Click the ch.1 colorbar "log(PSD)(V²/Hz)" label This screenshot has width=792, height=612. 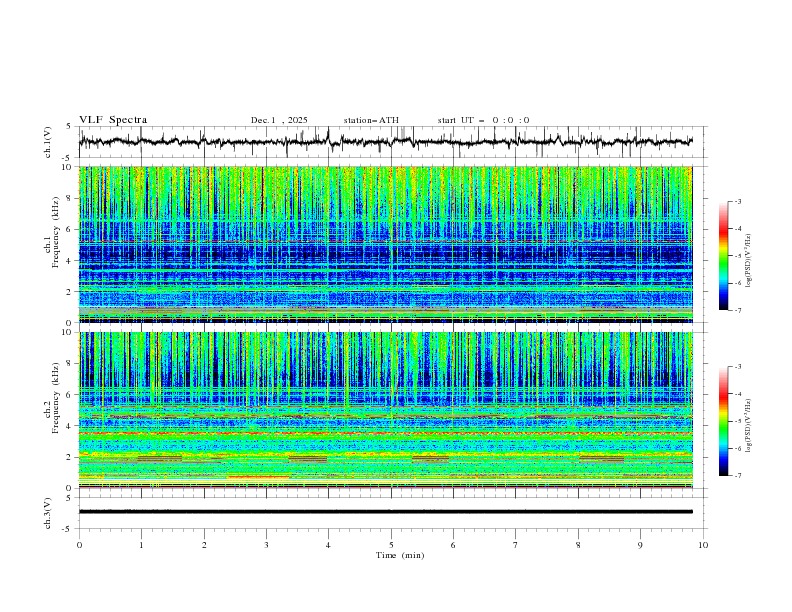point(748,261)
